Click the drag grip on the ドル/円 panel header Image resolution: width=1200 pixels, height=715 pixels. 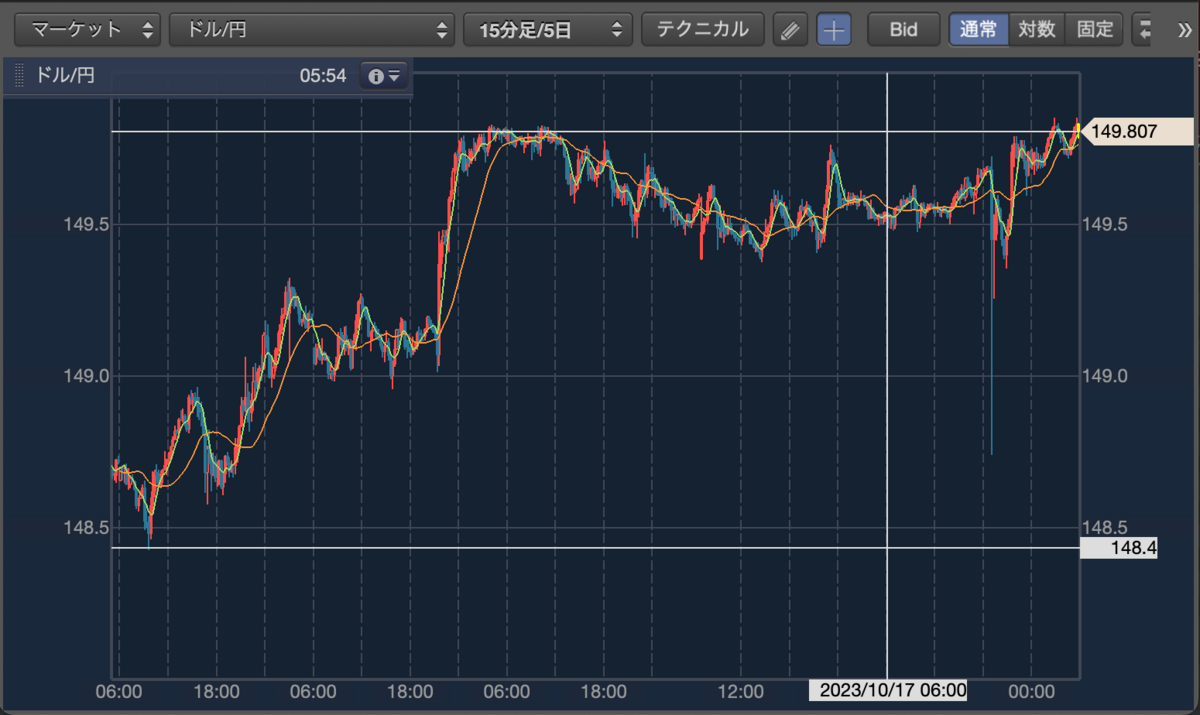[18, 76]
